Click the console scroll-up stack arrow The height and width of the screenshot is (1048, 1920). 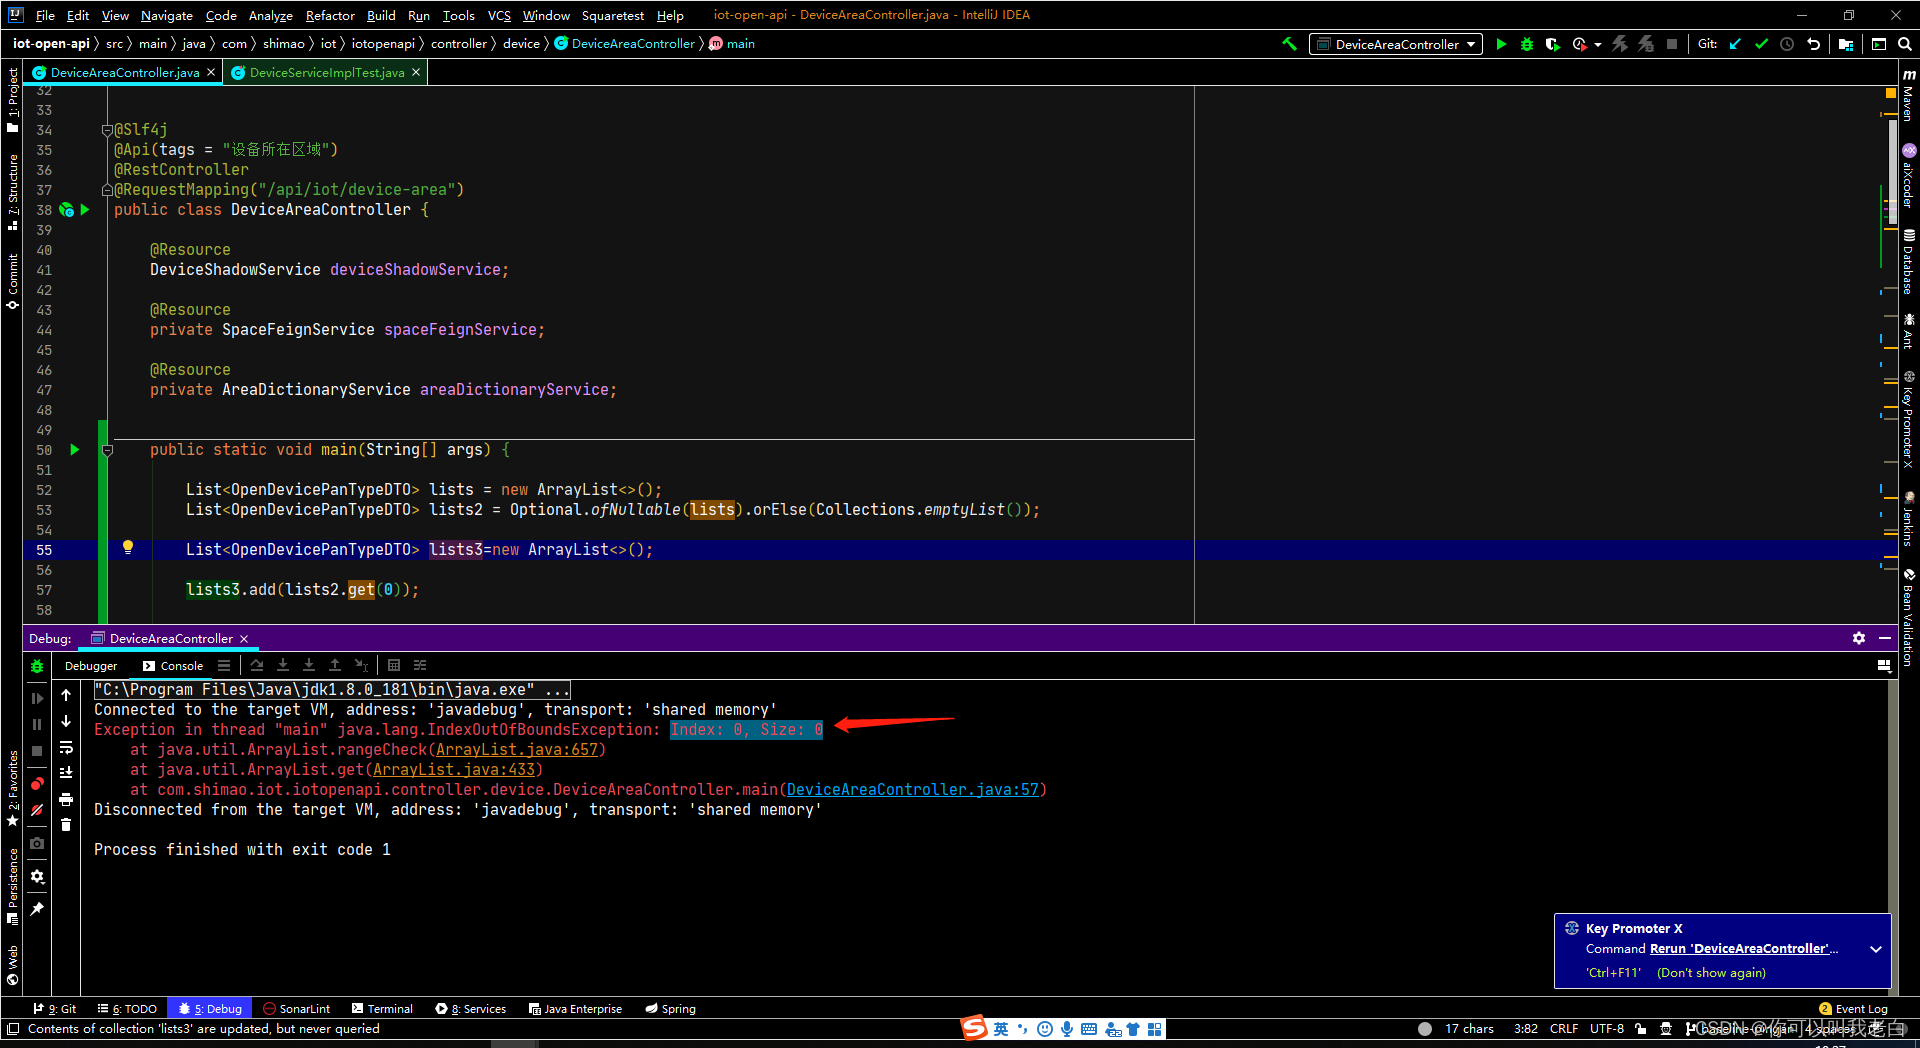click(66, 695)
